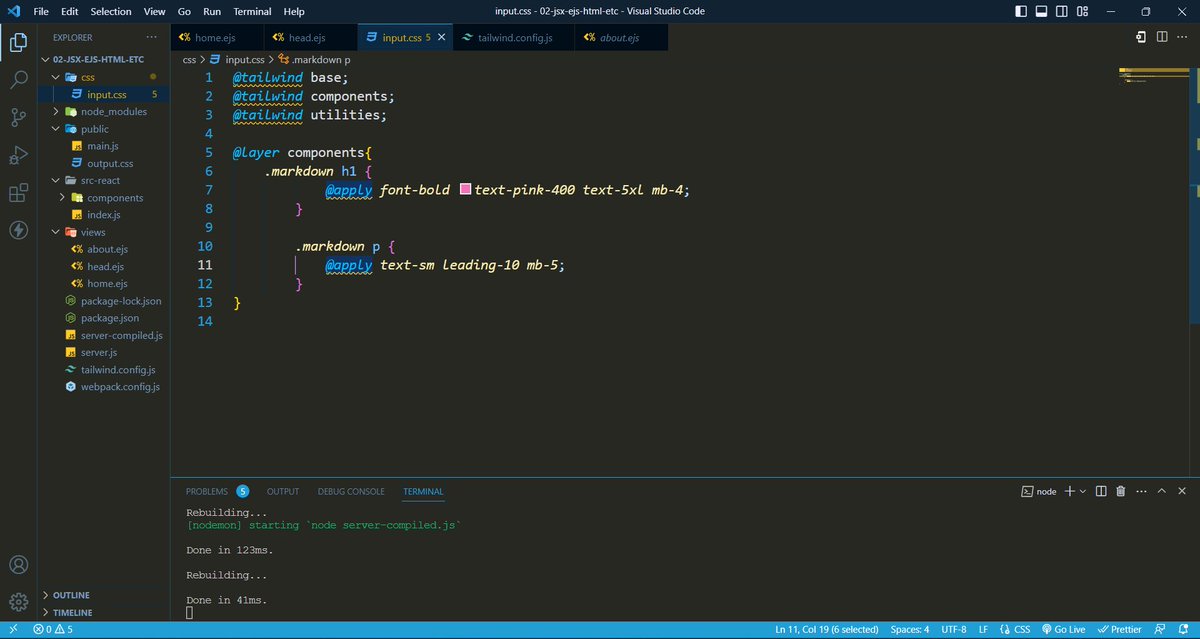
Task: Open the Source Control view
Action: coord(18,118)
